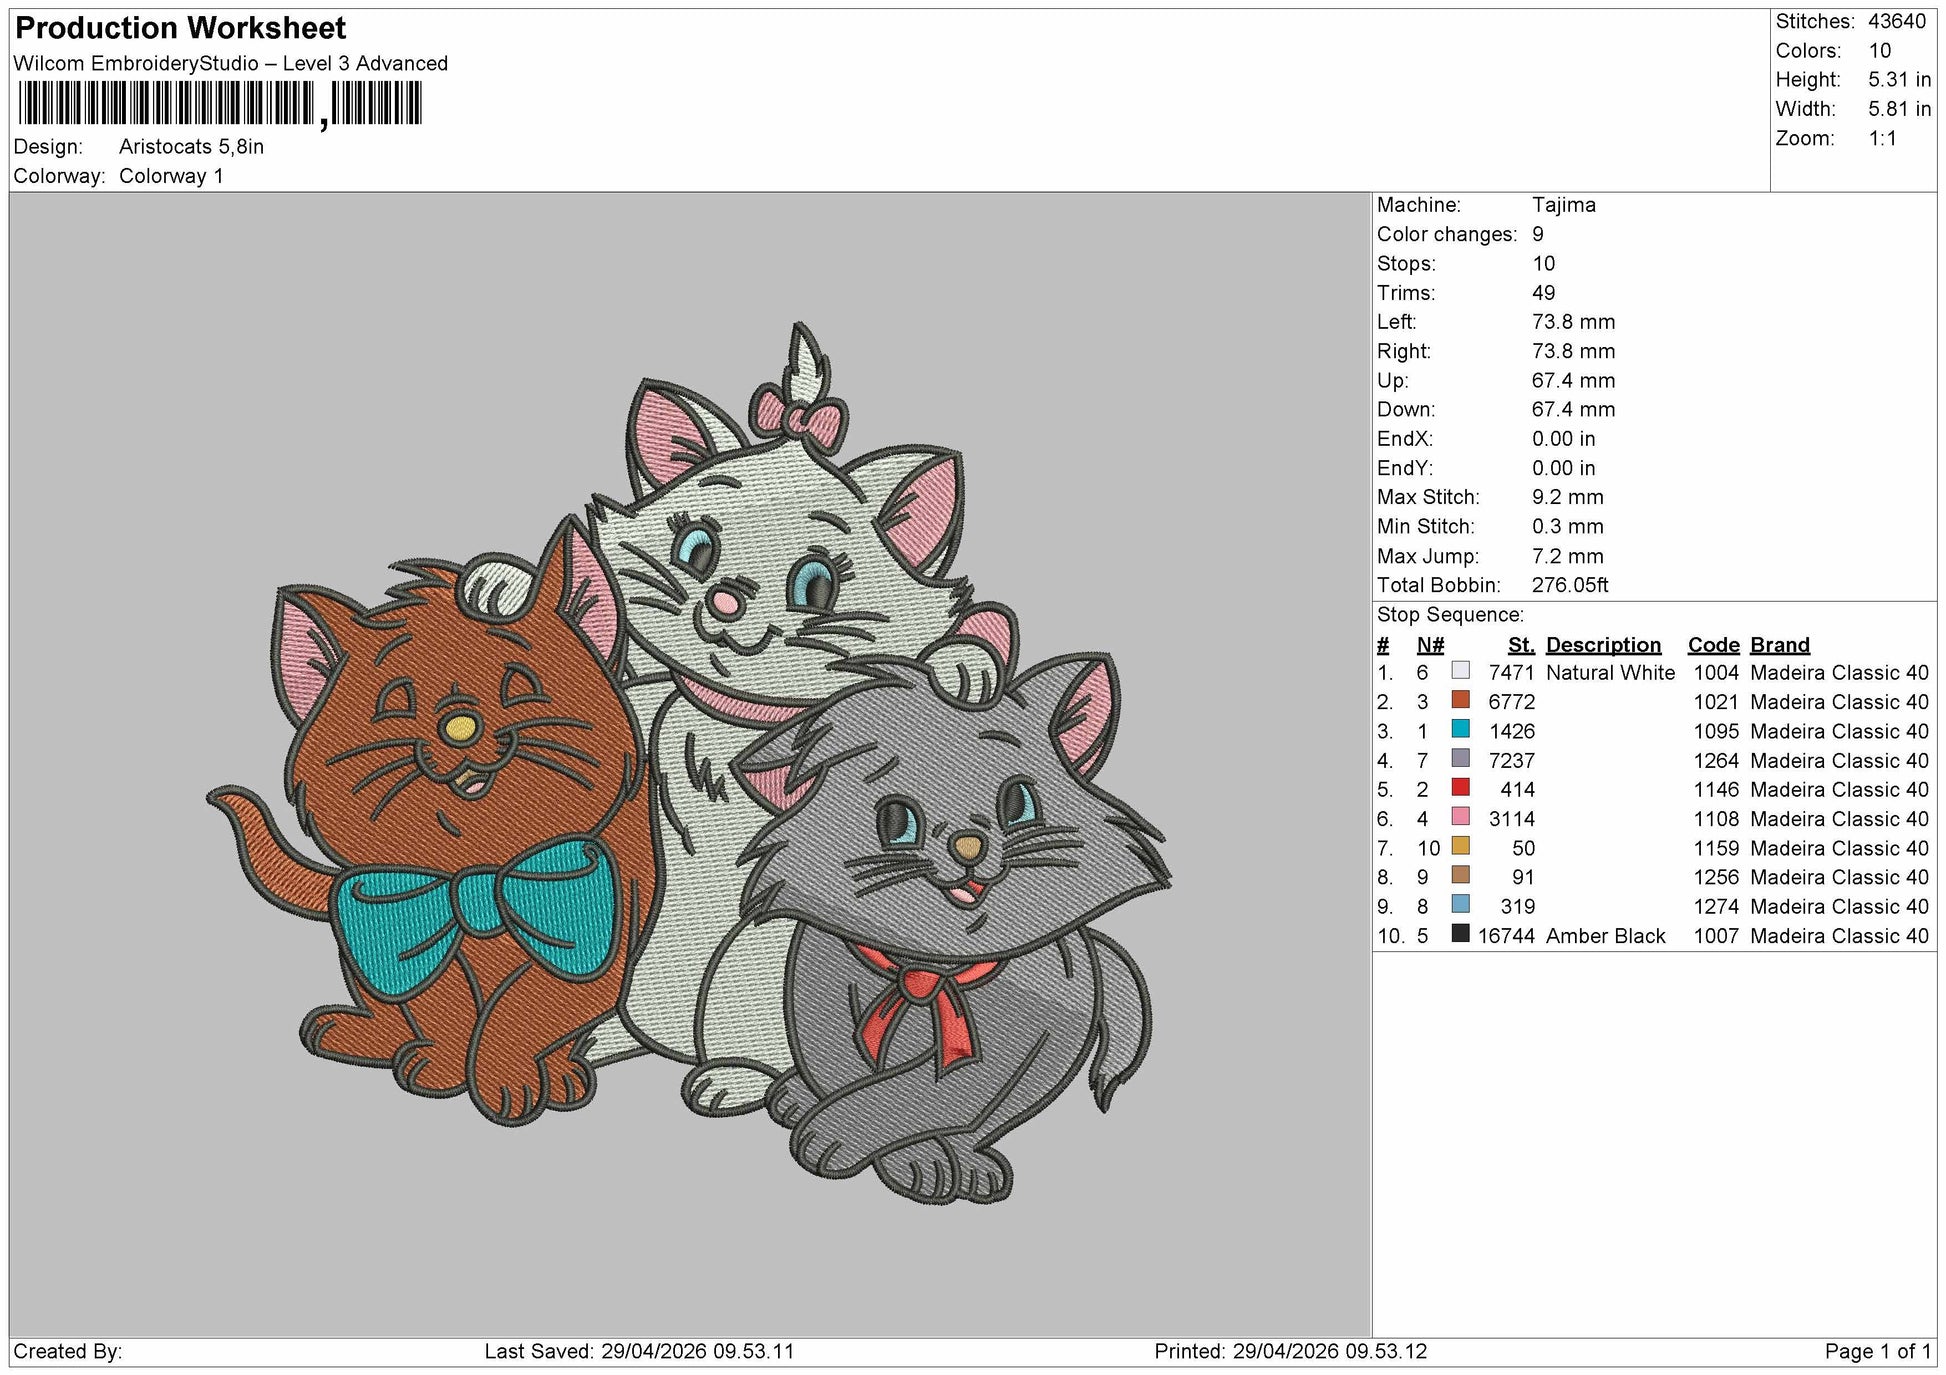This screenshot has width=1946, height=1375.
Task: Click the Height value "5.31 in"
Action: pyautogui.click(x=1899, y=79)
